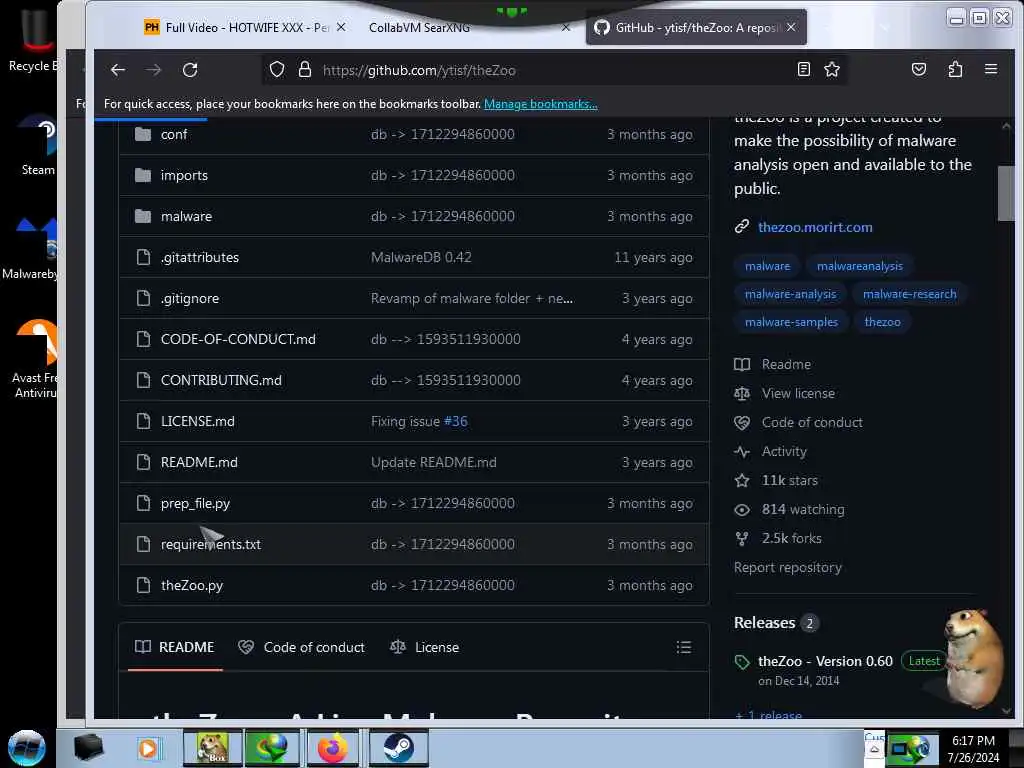Image resolution: width=1024 pixels, height=768 pixels.
Task: Open the .gitattributes file
Action: point(200,257)
